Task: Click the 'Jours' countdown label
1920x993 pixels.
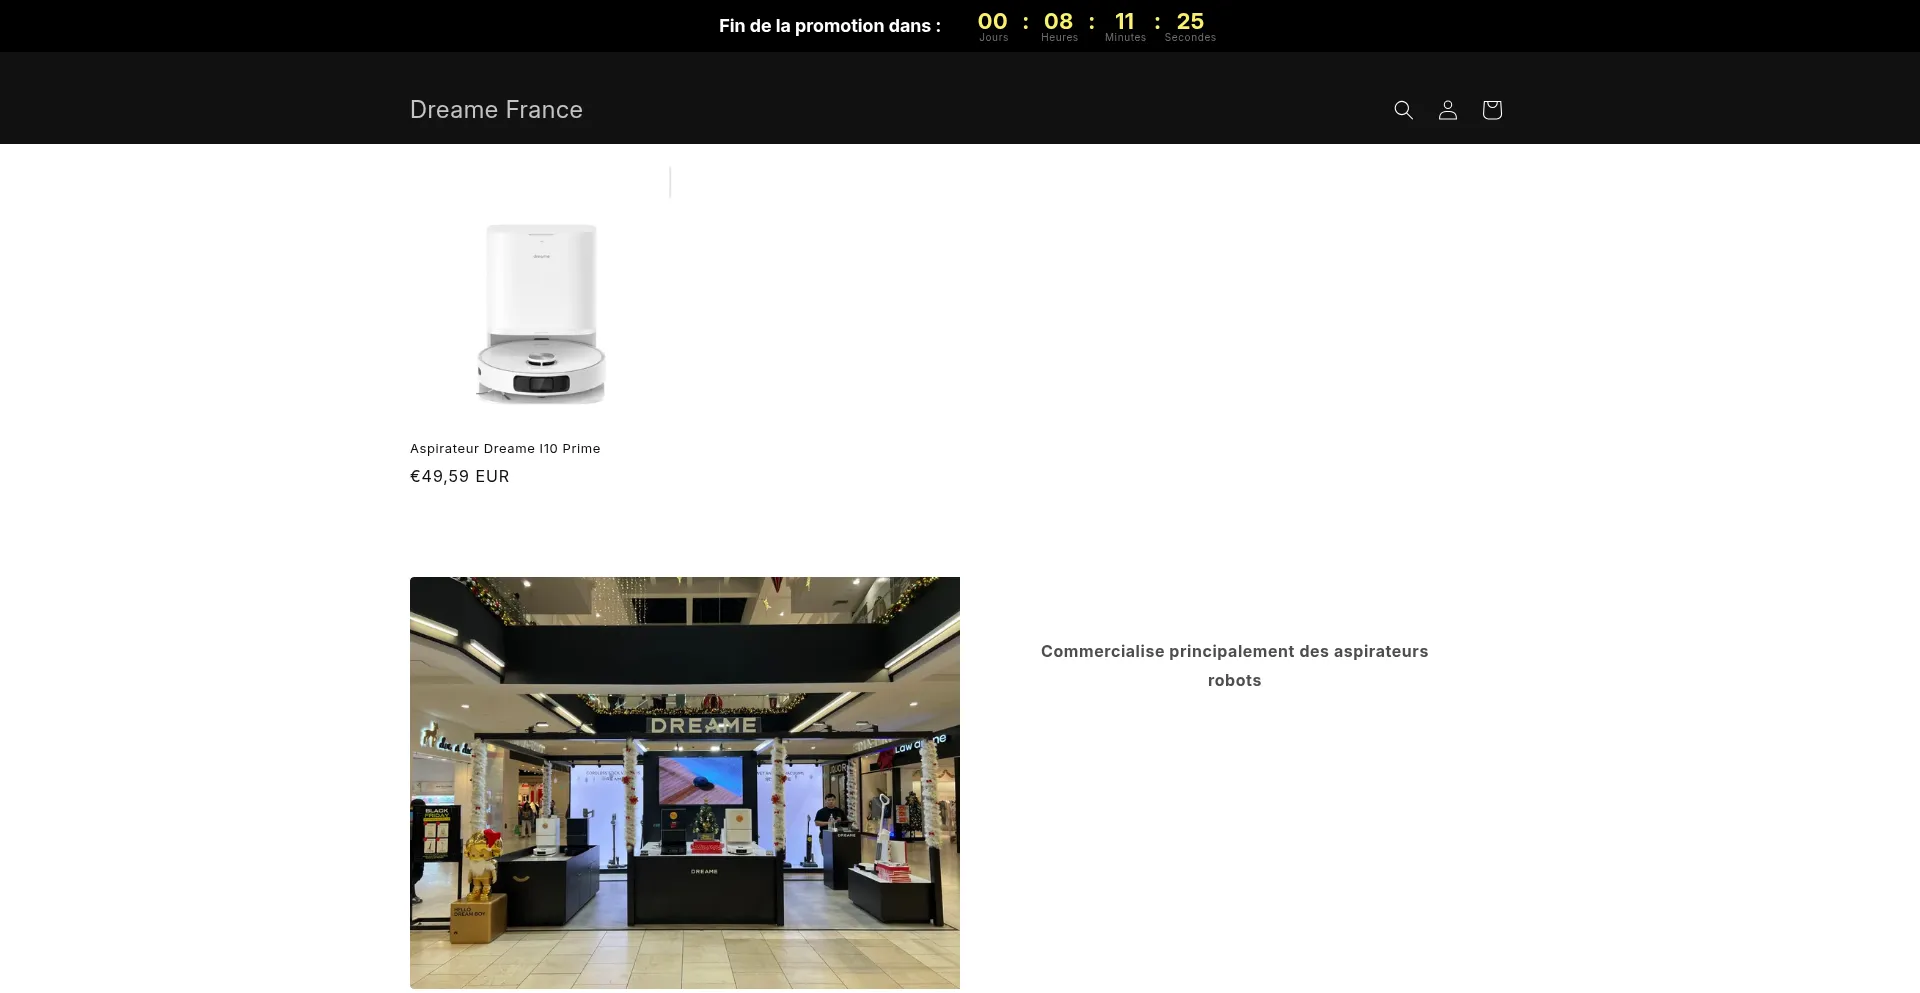Action: pos(993,38)
